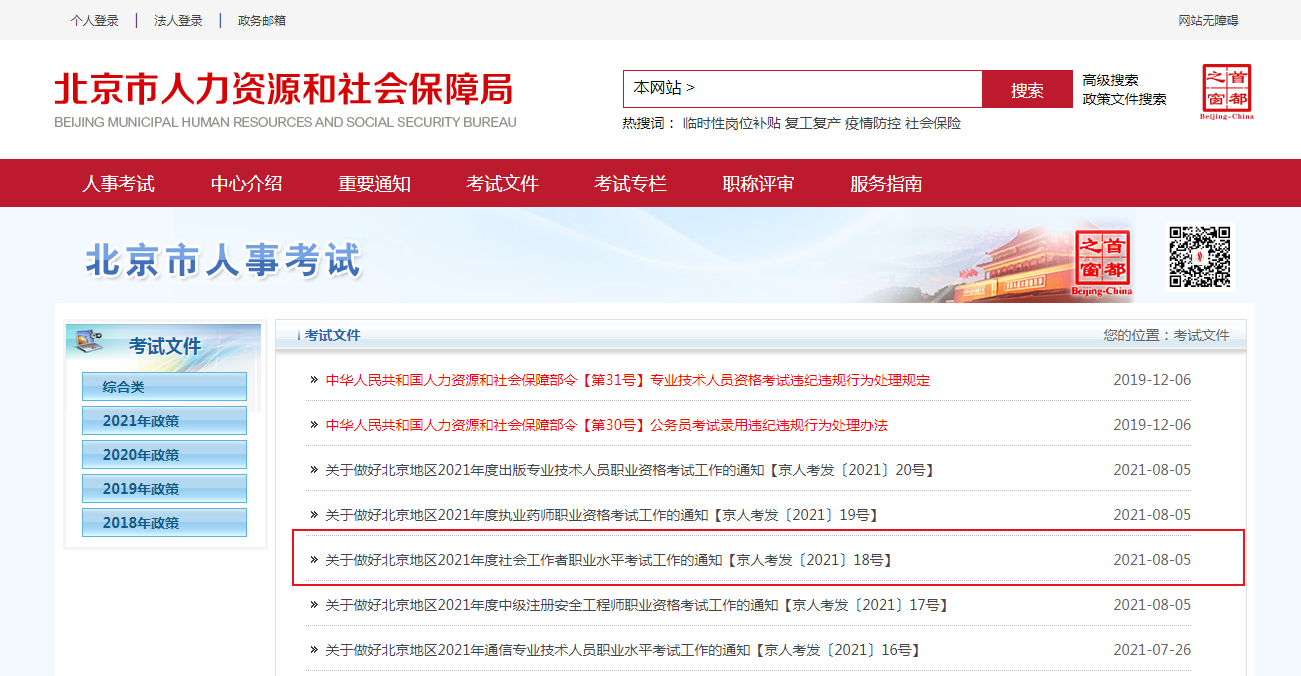Screen dimensions: 1301x676
Task: Select 综合类 in sidebar
Action: (164, 387)
